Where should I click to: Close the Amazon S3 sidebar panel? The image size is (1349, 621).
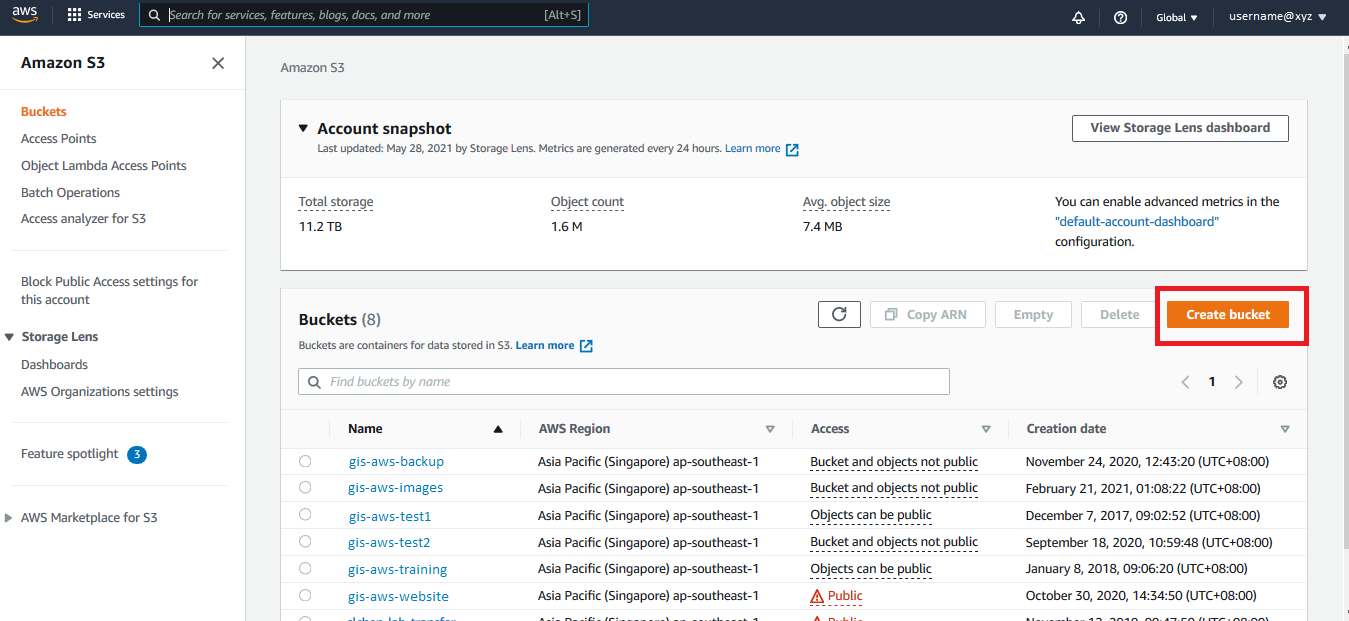click(218, 63)
